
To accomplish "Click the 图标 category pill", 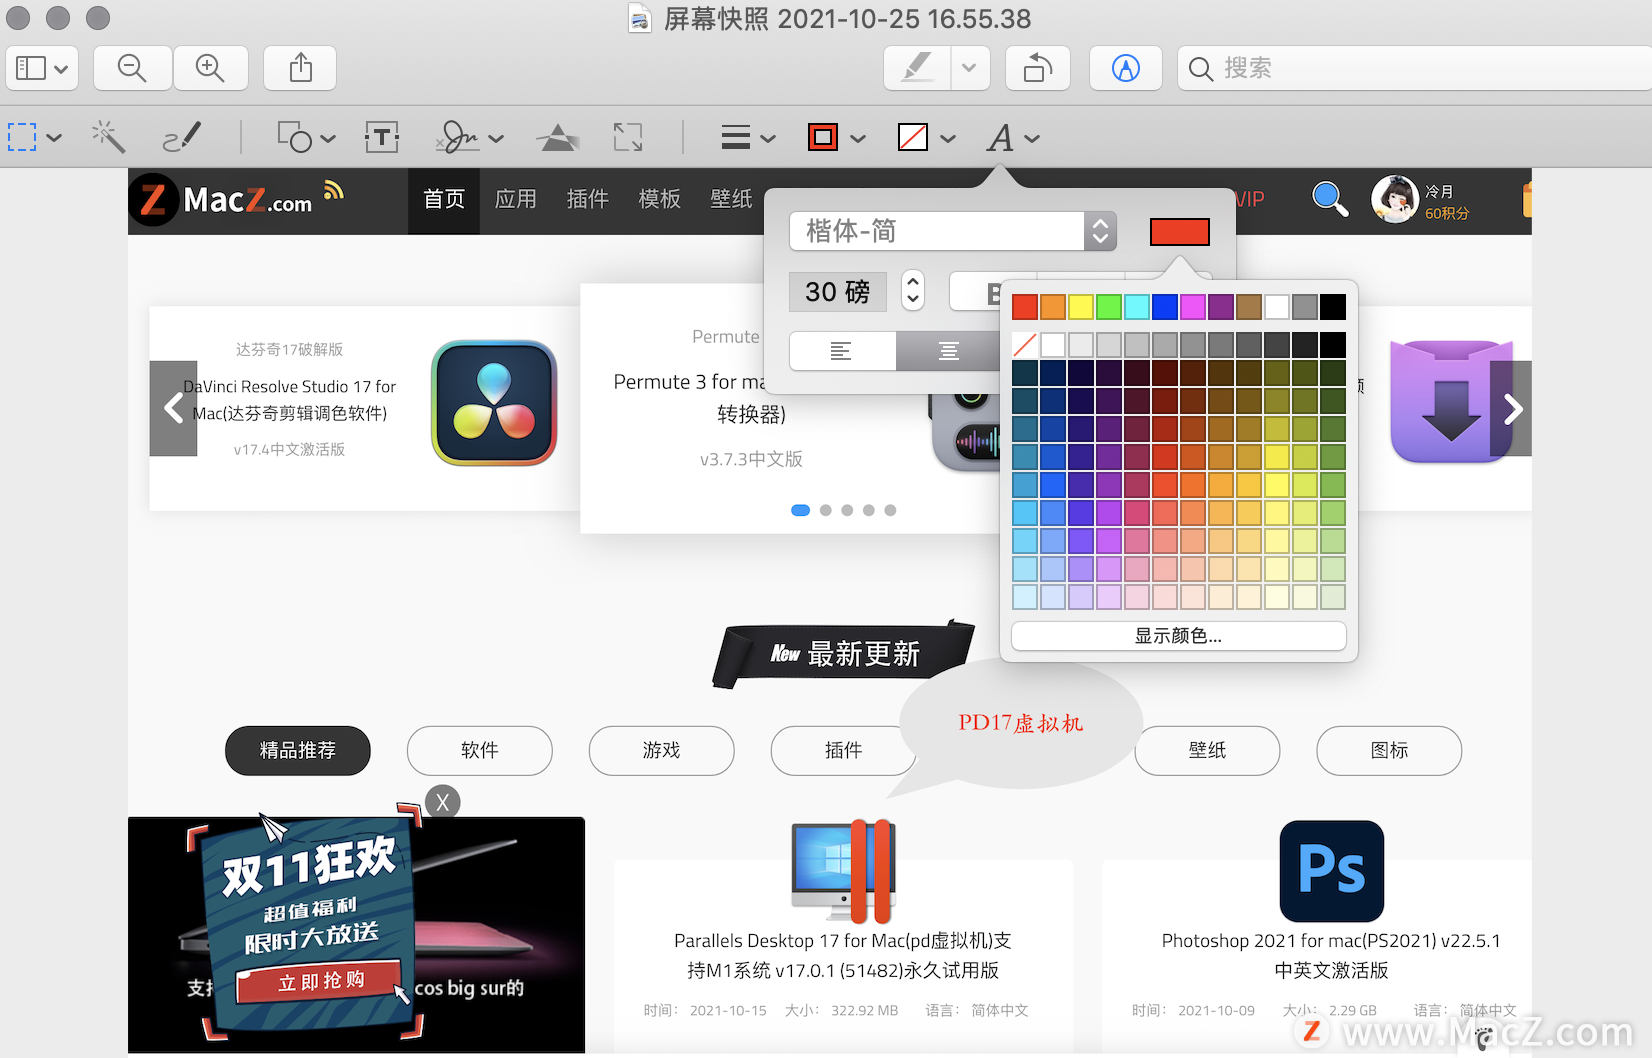I will pyautogui.click(x=1390, y=751).
